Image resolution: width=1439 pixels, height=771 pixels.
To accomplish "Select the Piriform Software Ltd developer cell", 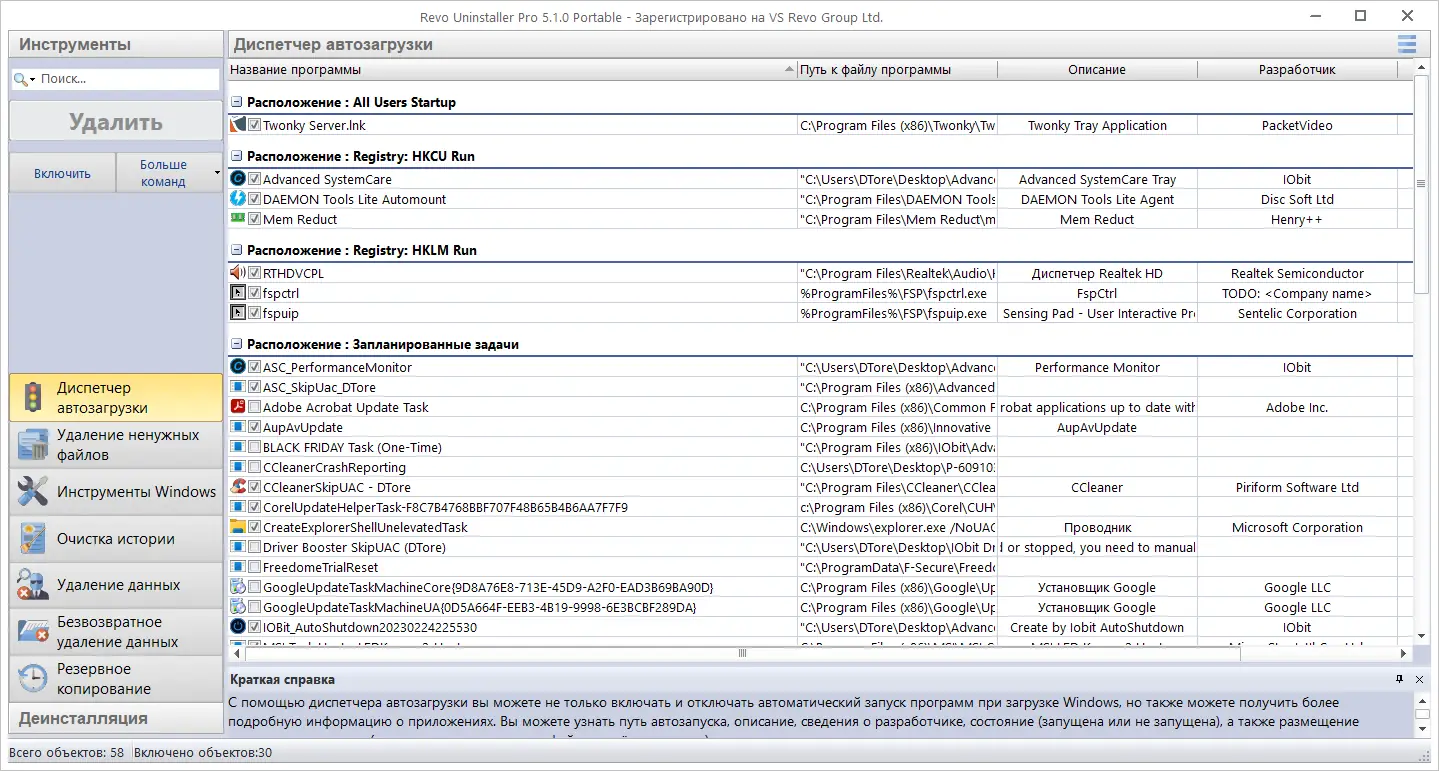I will click(x=1297, y=487).
